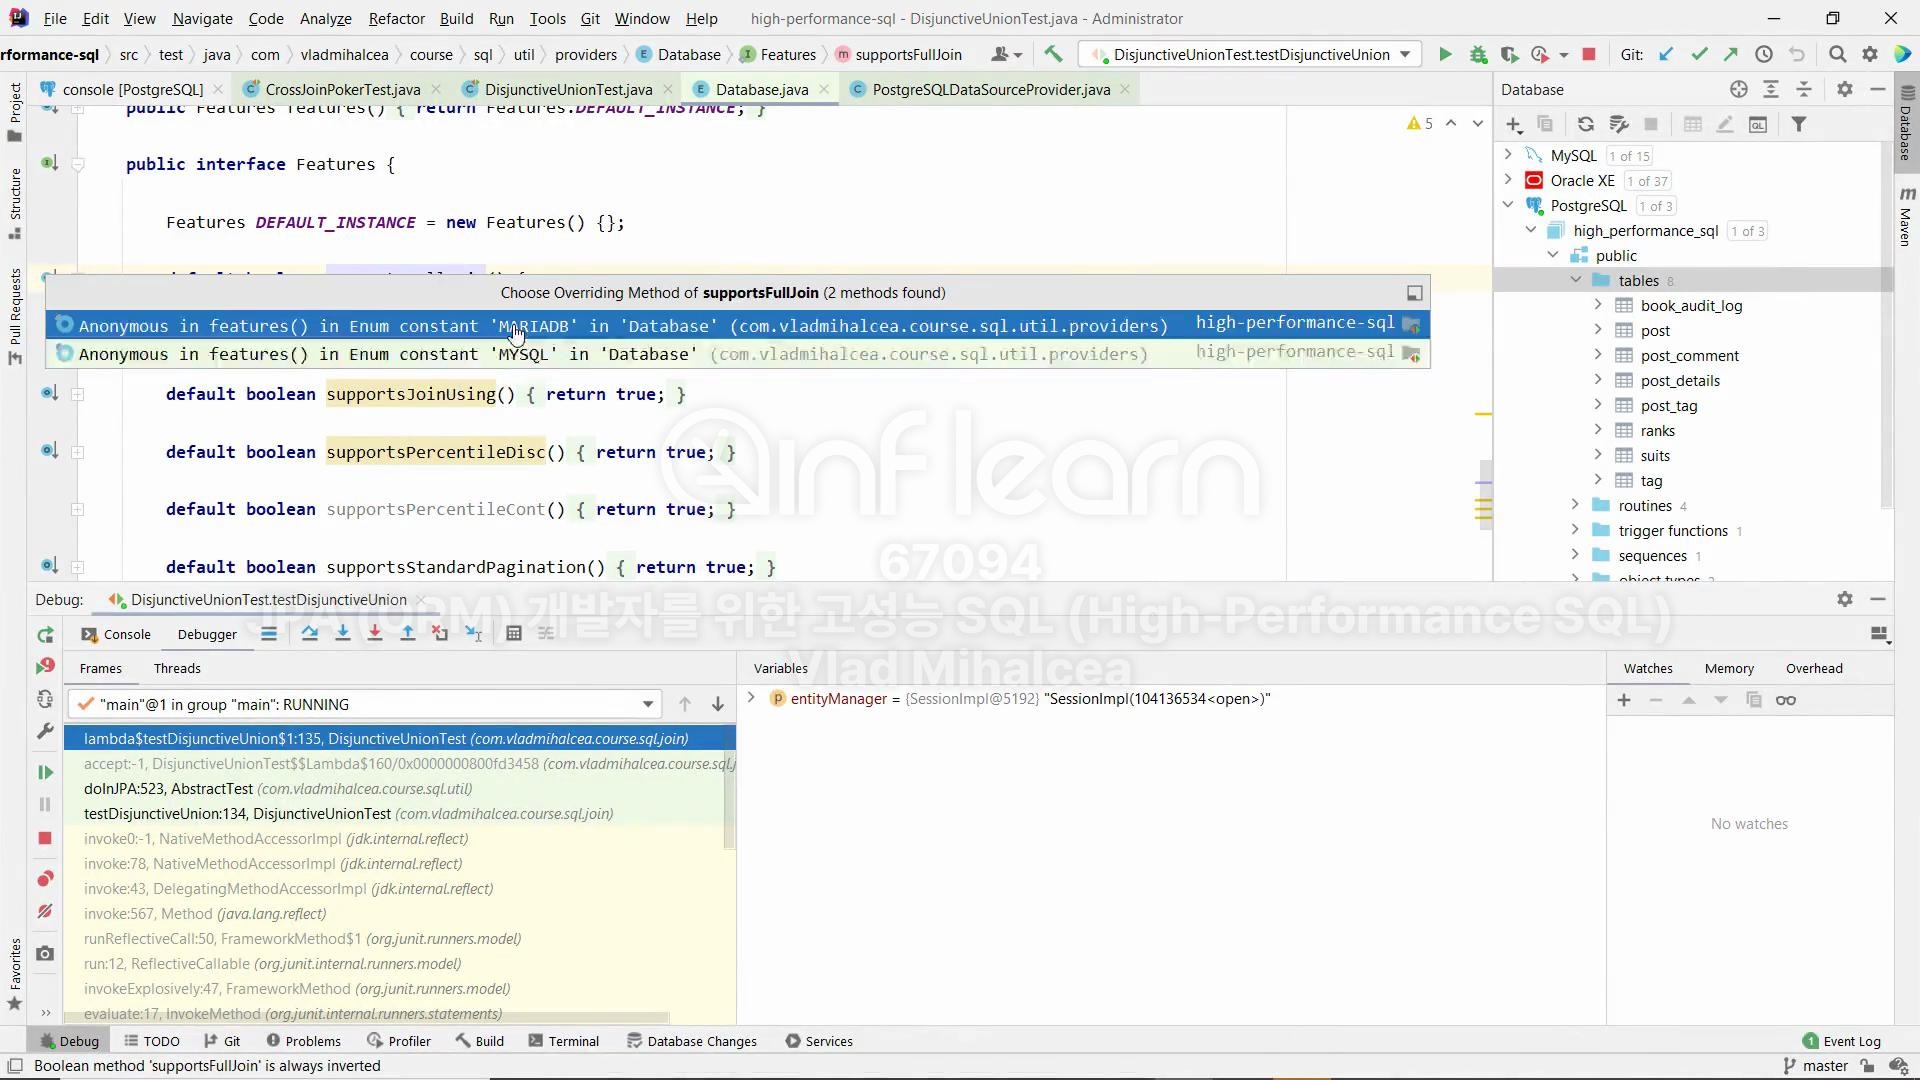This screenshot has width=1920, height=1080.
Task: Toggle the tool windows button in status bar
Action: coord(15,1066)
